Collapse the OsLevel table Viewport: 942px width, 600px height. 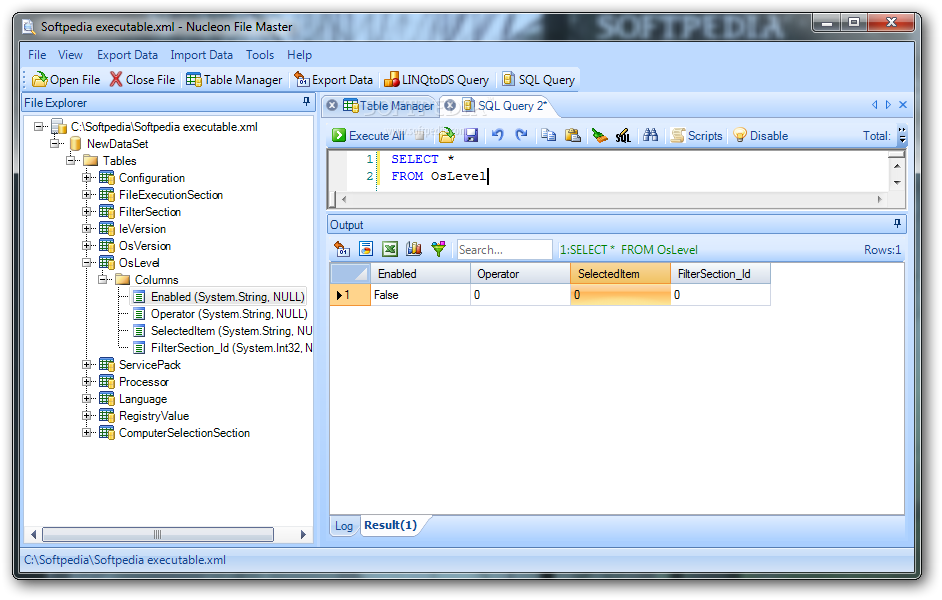(x=87, y=262)
